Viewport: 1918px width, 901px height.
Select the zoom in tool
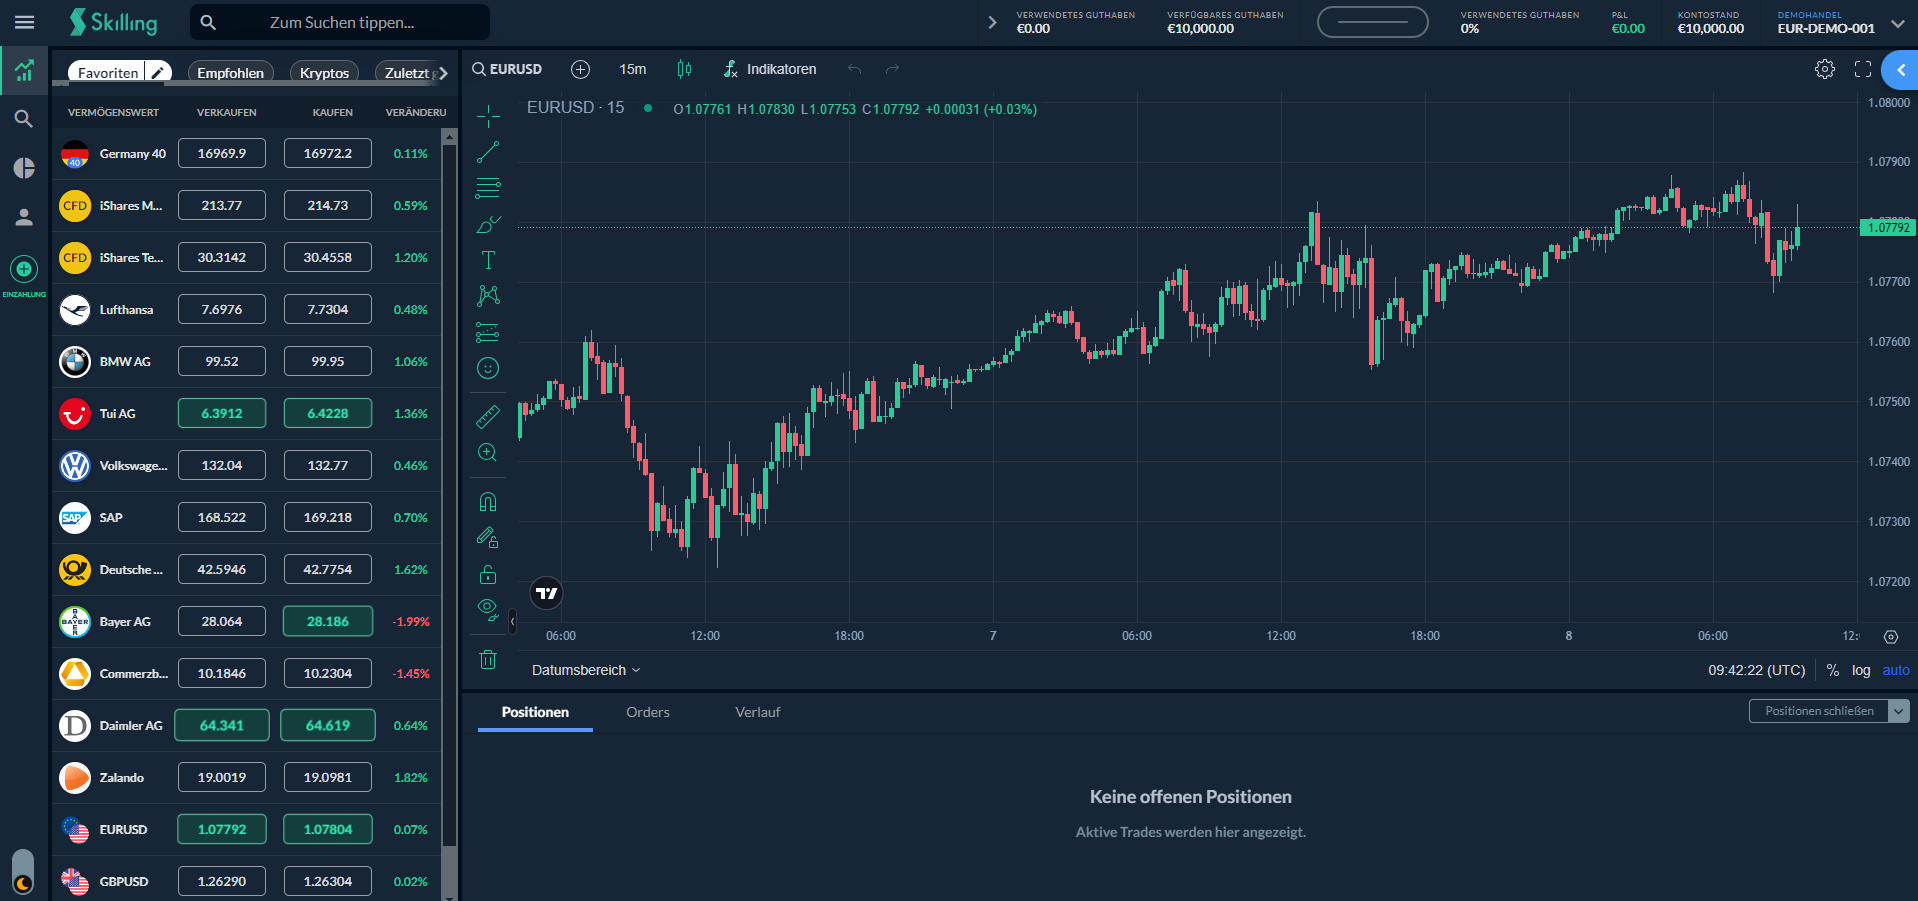[488, 452]
